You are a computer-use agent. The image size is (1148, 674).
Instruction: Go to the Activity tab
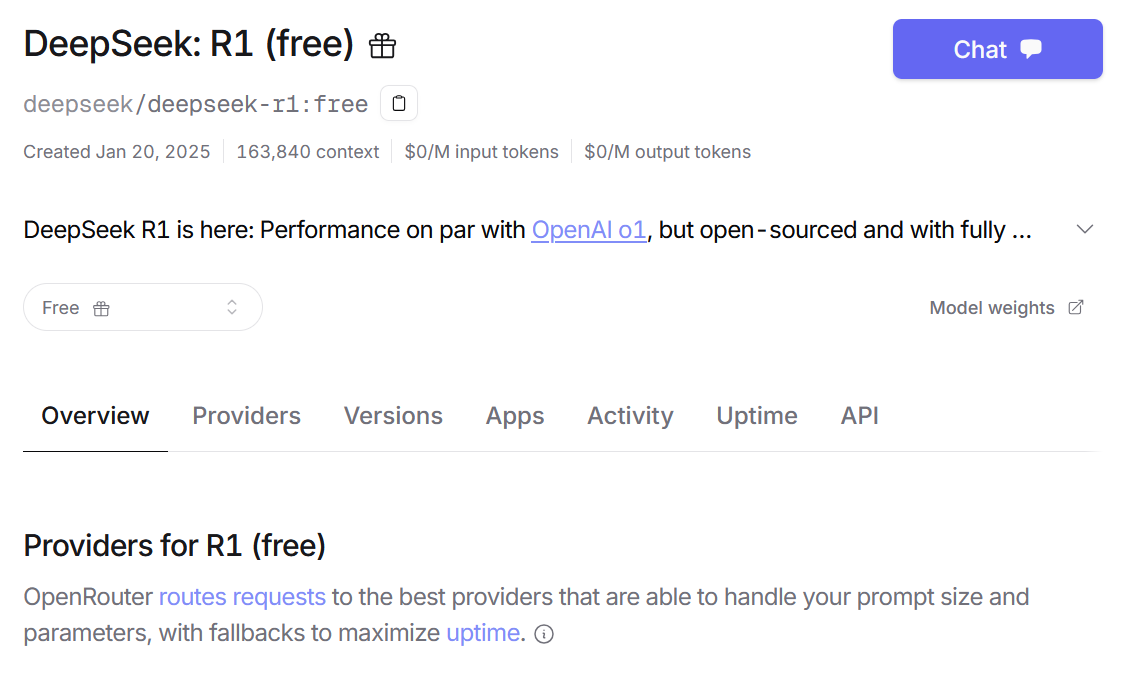tap(630, 416)
